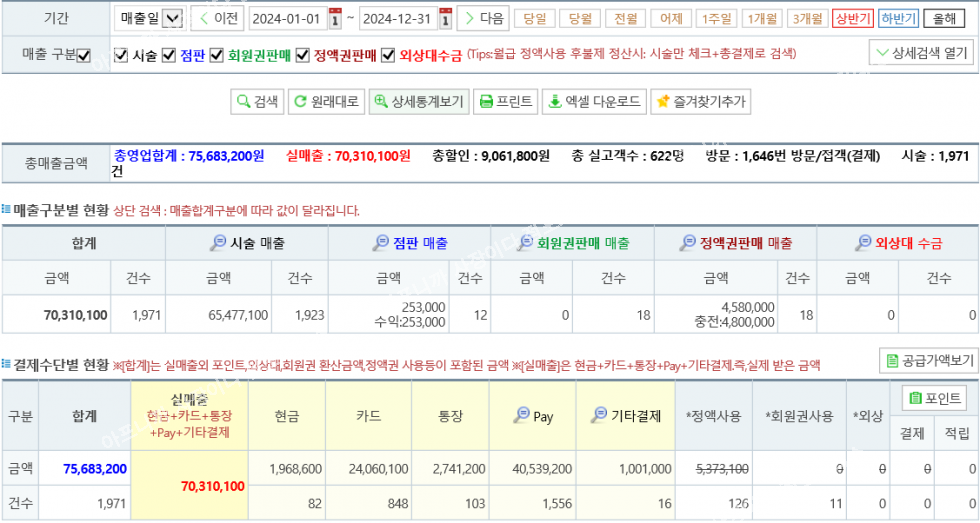Click magnifier icon next to 기타결제
Screen dimensions: 980x523
pos(598,416)
